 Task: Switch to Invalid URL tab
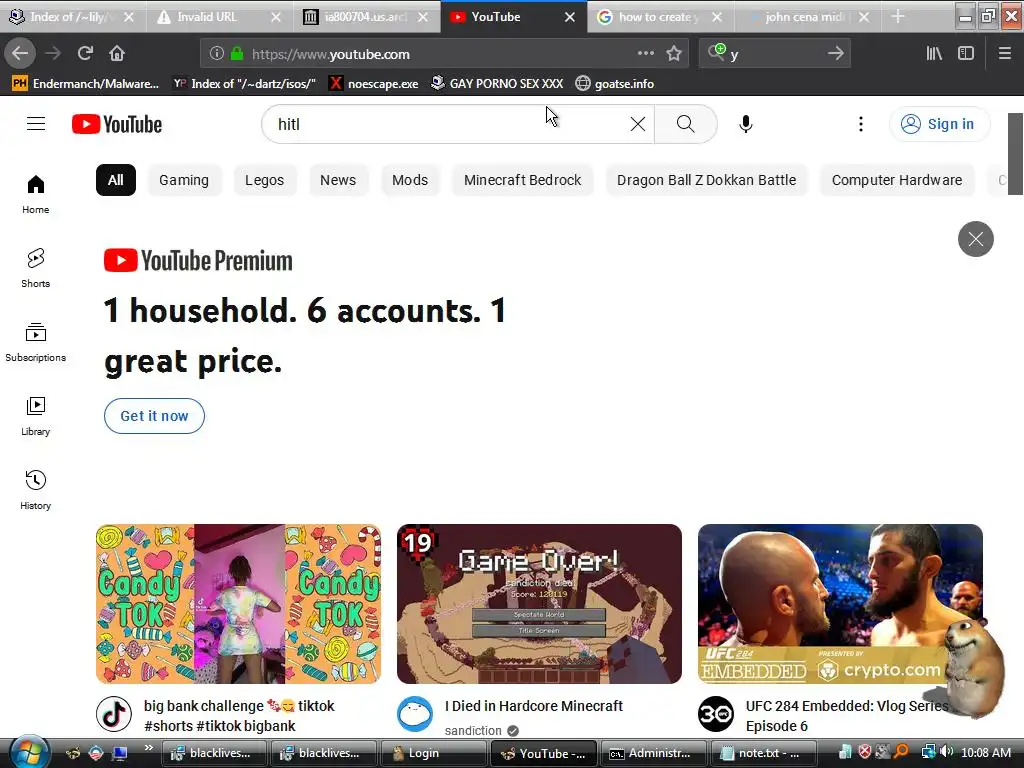coord(219,16)
